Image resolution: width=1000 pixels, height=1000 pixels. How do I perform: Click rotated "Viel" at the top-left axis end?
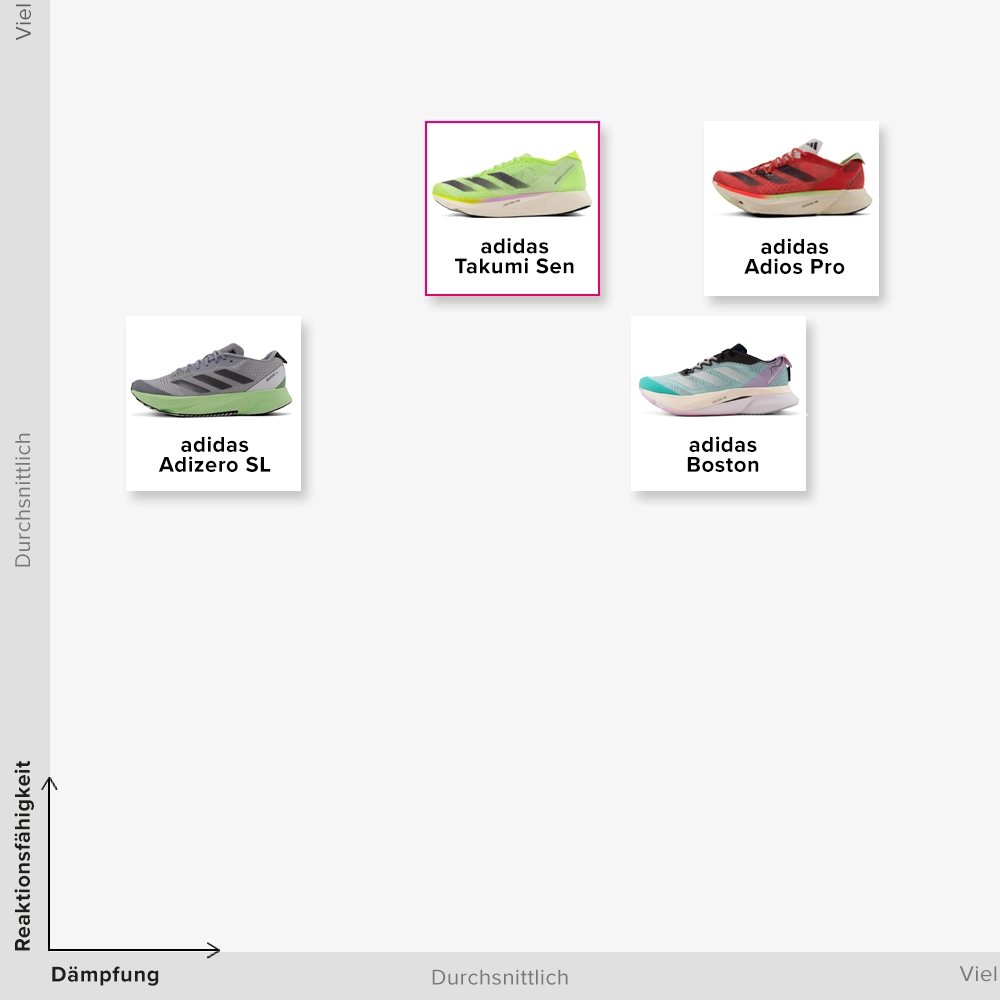pyautogui.click(x=23, y=20)
